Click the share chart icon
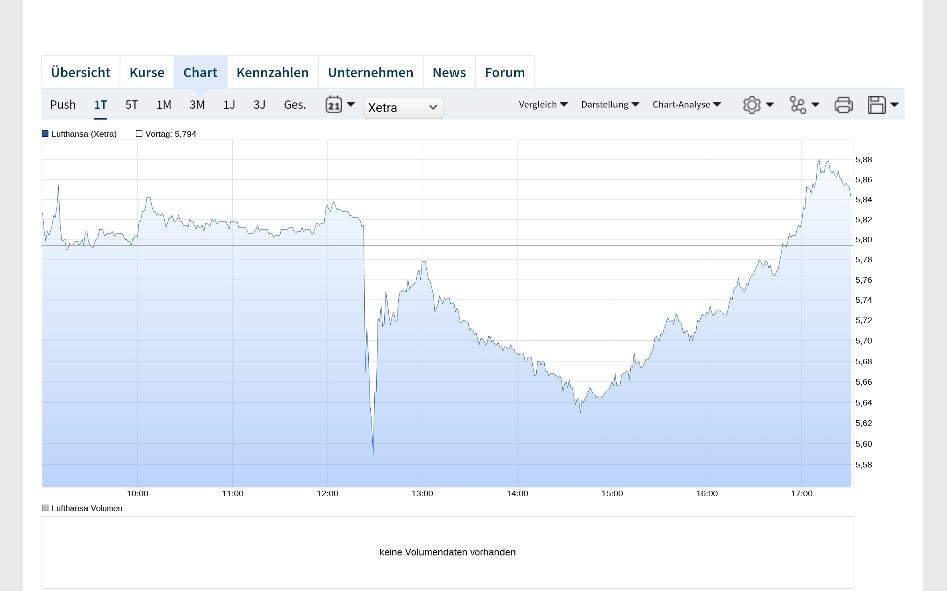947x591 pixels. (x=798, y=105)
